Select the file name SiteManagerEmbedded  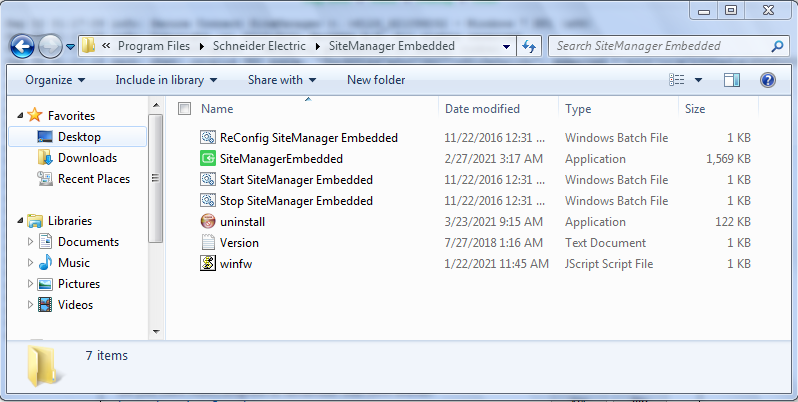pyautogui.click(x=281, y=159)
